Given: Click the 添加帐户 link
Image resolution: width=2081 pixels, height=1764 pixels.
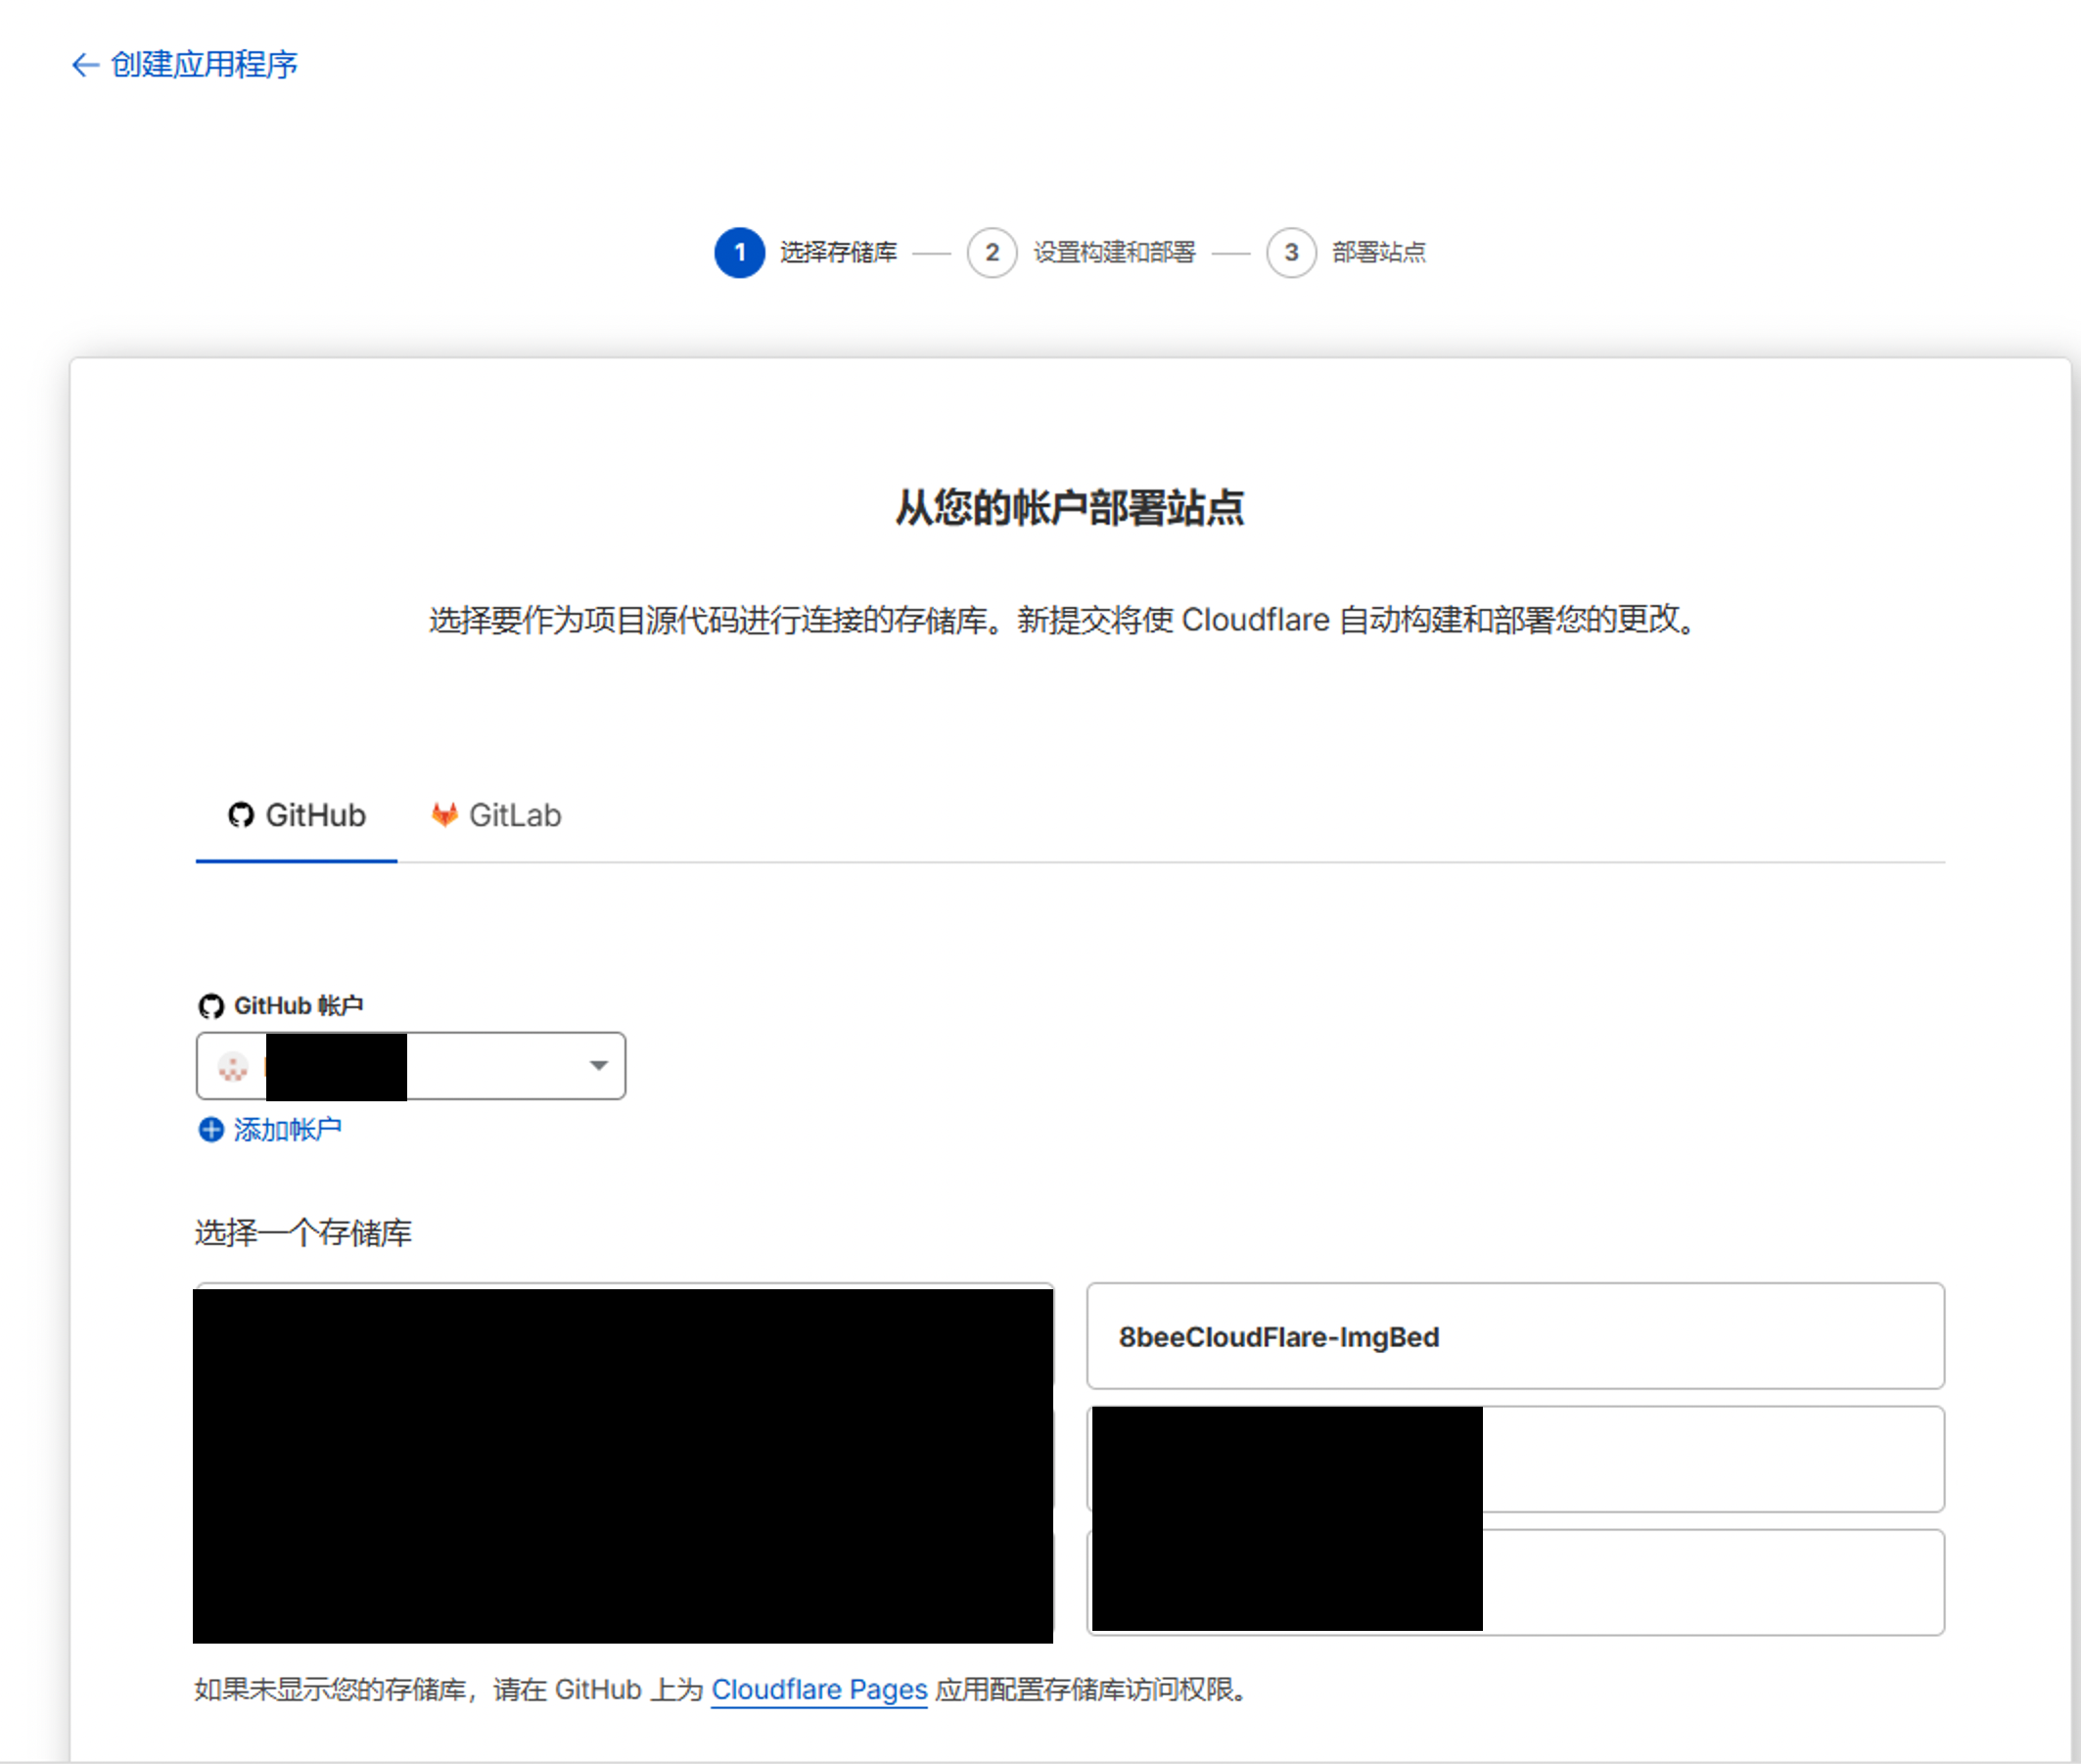Looking at the screenshot, I should pyautogui.click(x=286, y=1129).
